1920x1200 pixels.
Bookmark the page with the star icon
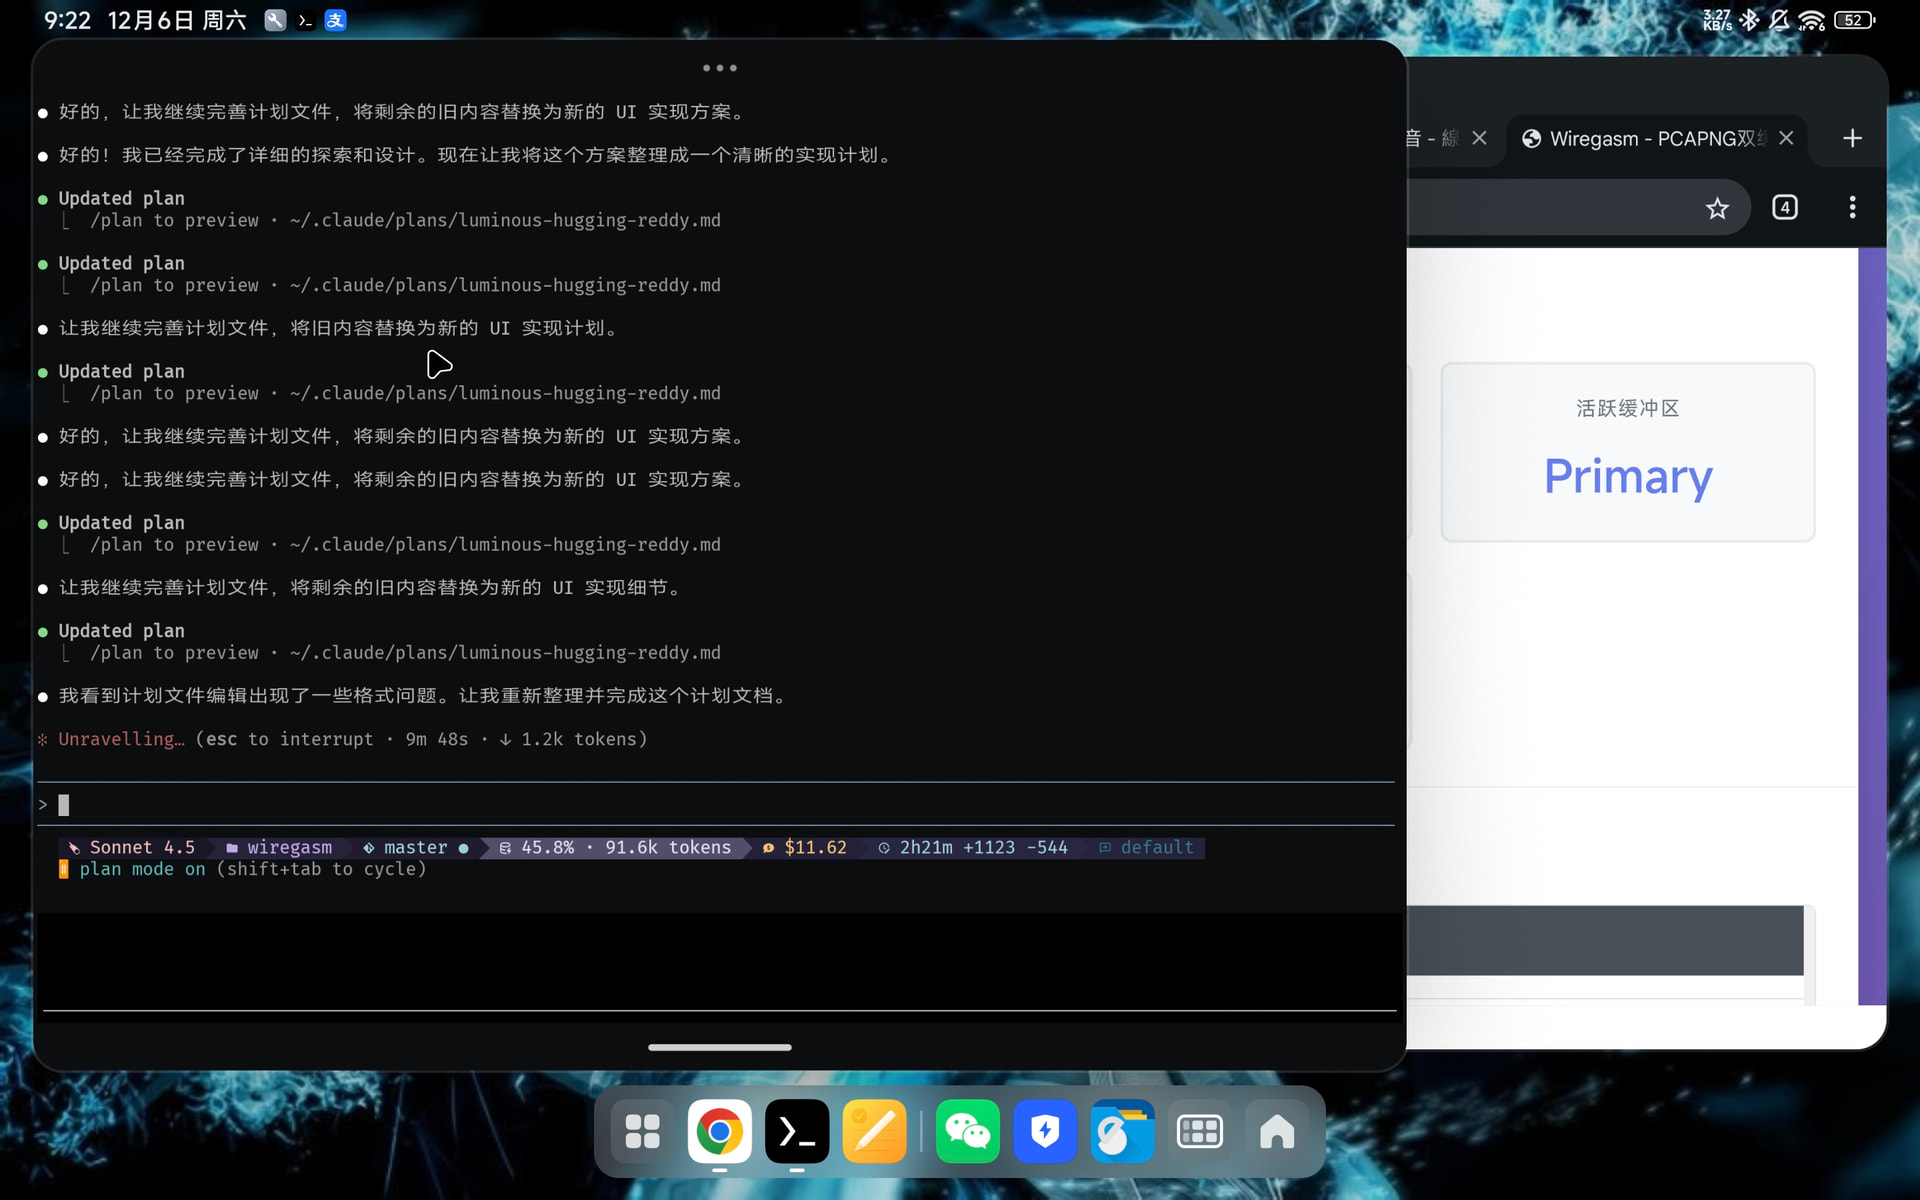point(1717,208)
